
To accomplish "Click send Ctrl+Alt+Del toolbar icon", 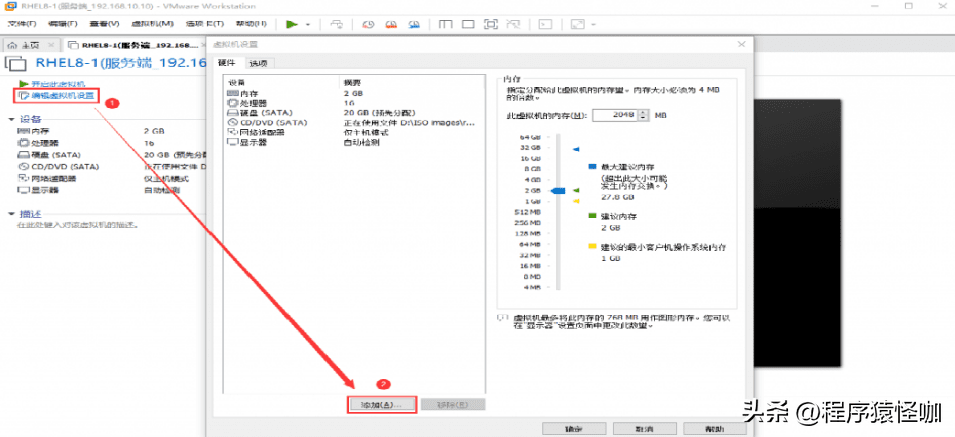I will 335,23.
